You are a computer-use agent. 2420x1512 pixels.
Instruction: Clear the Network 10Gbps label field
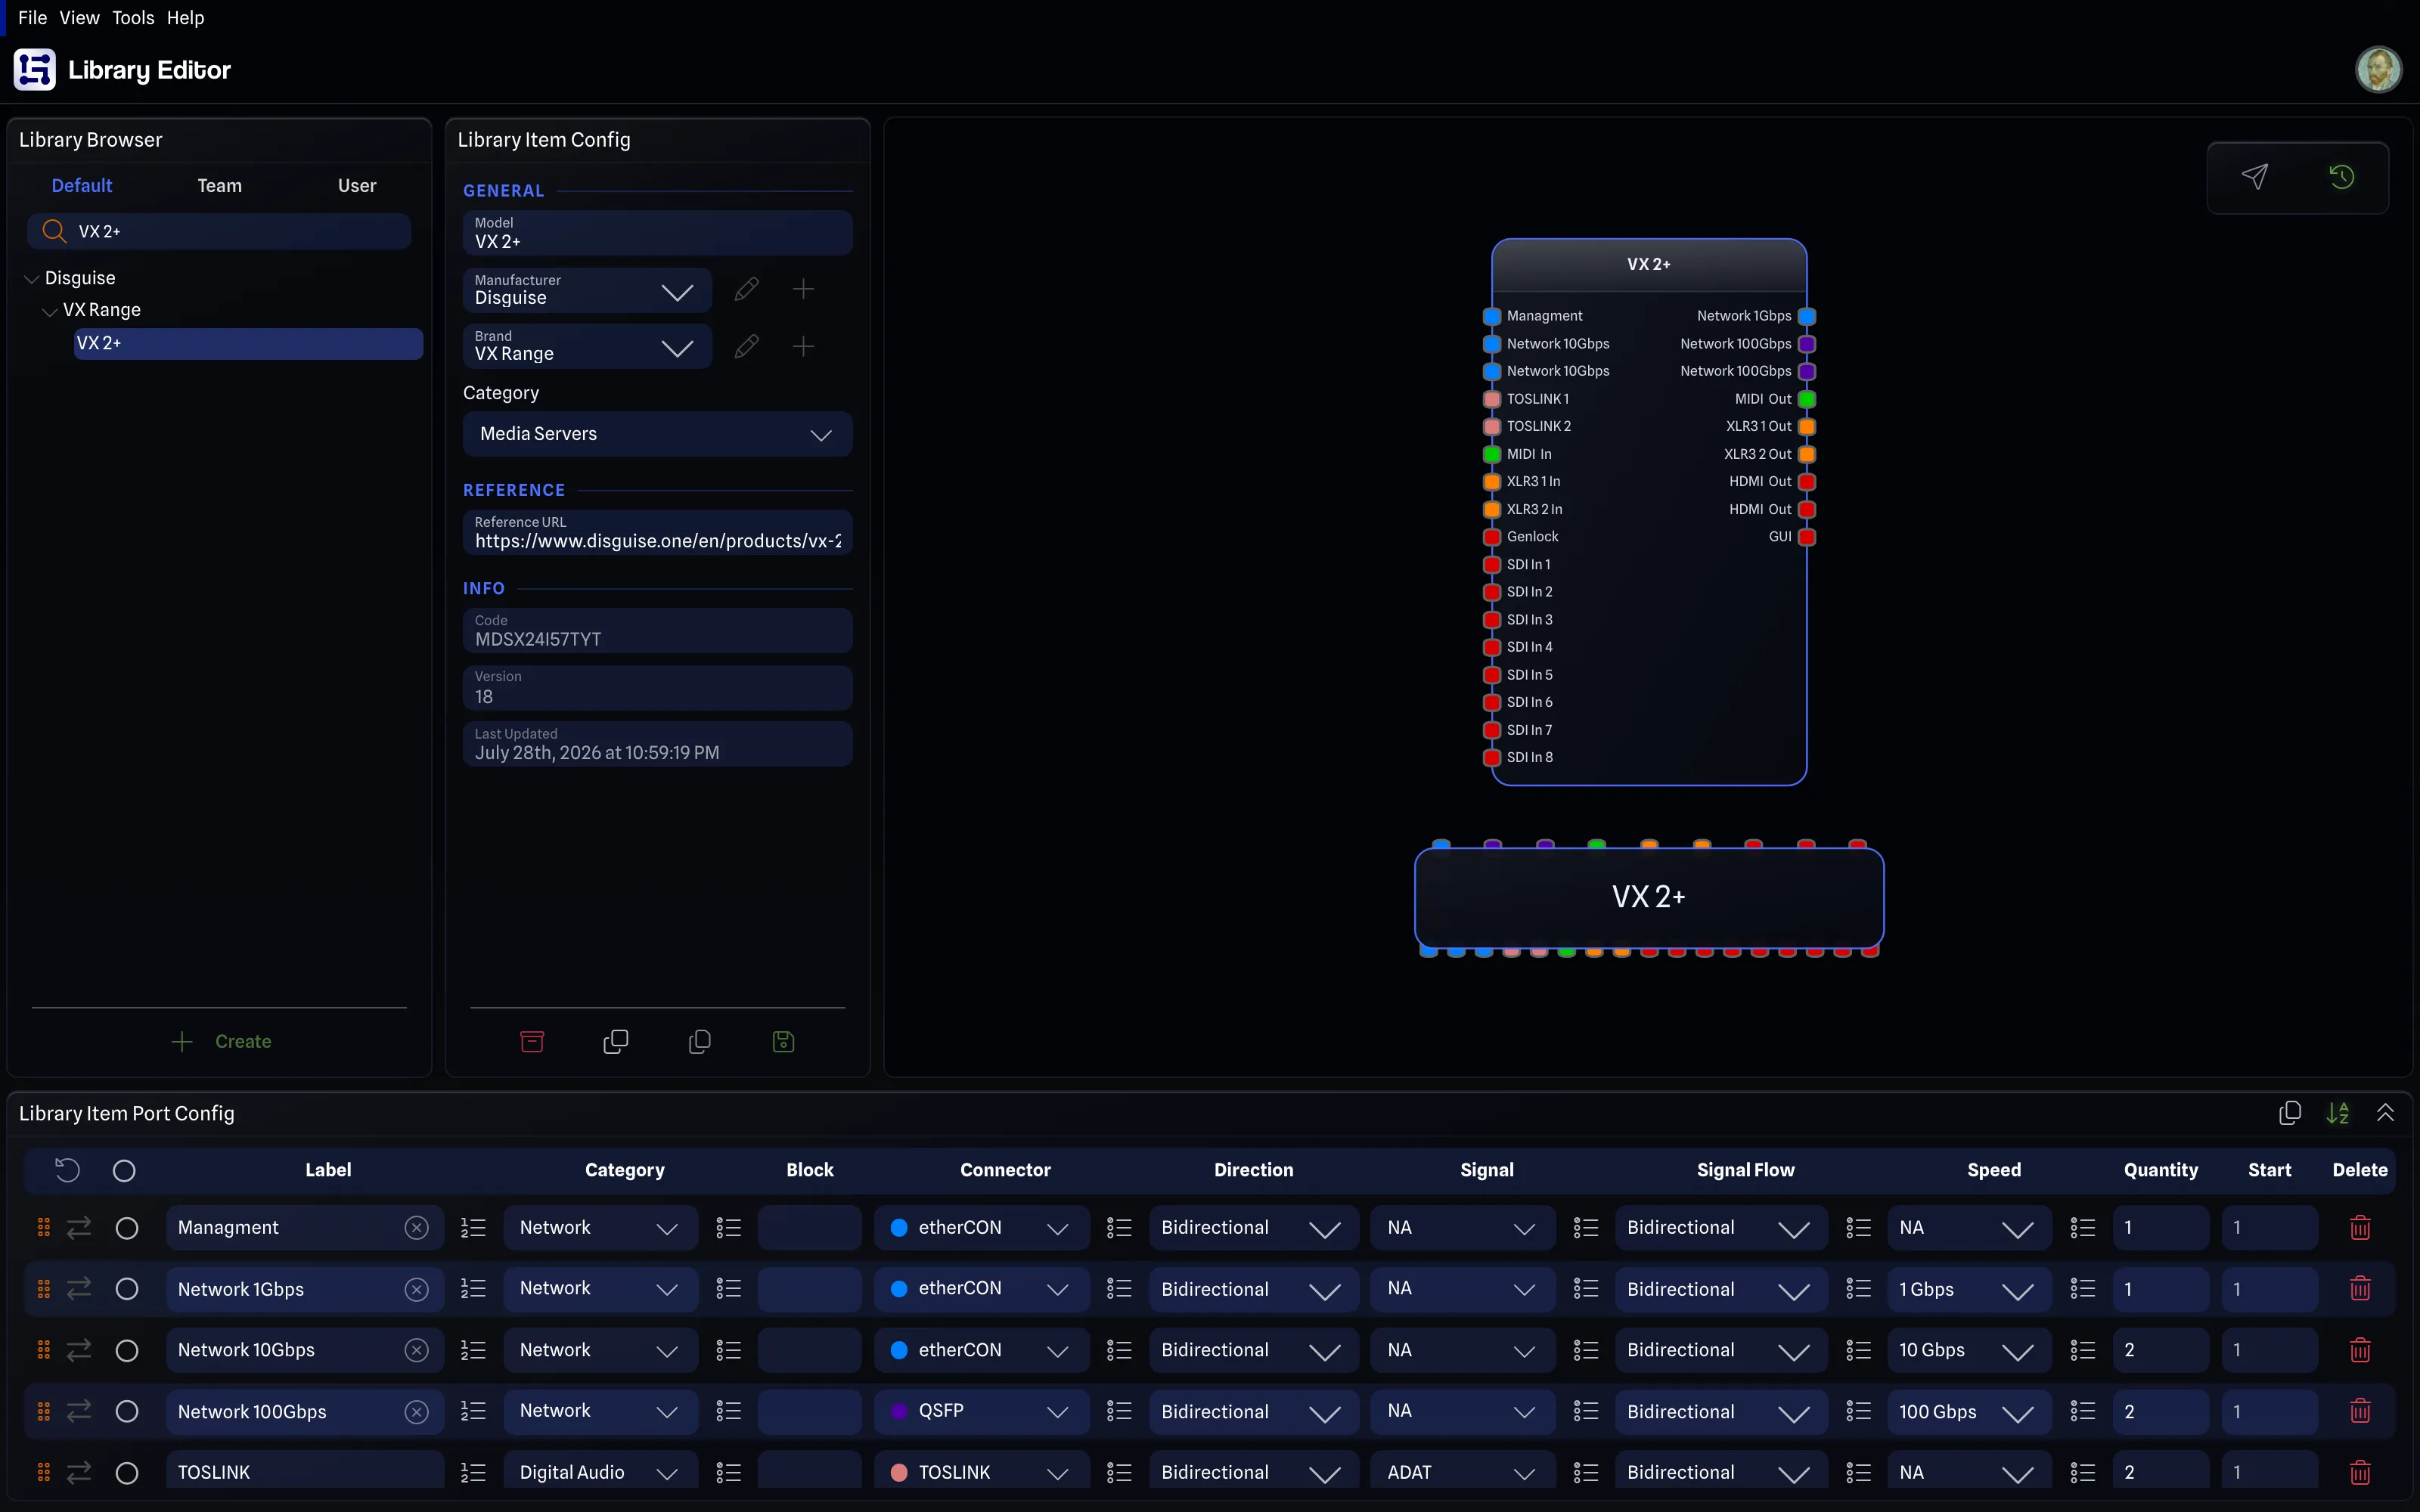coord(417,1350)
